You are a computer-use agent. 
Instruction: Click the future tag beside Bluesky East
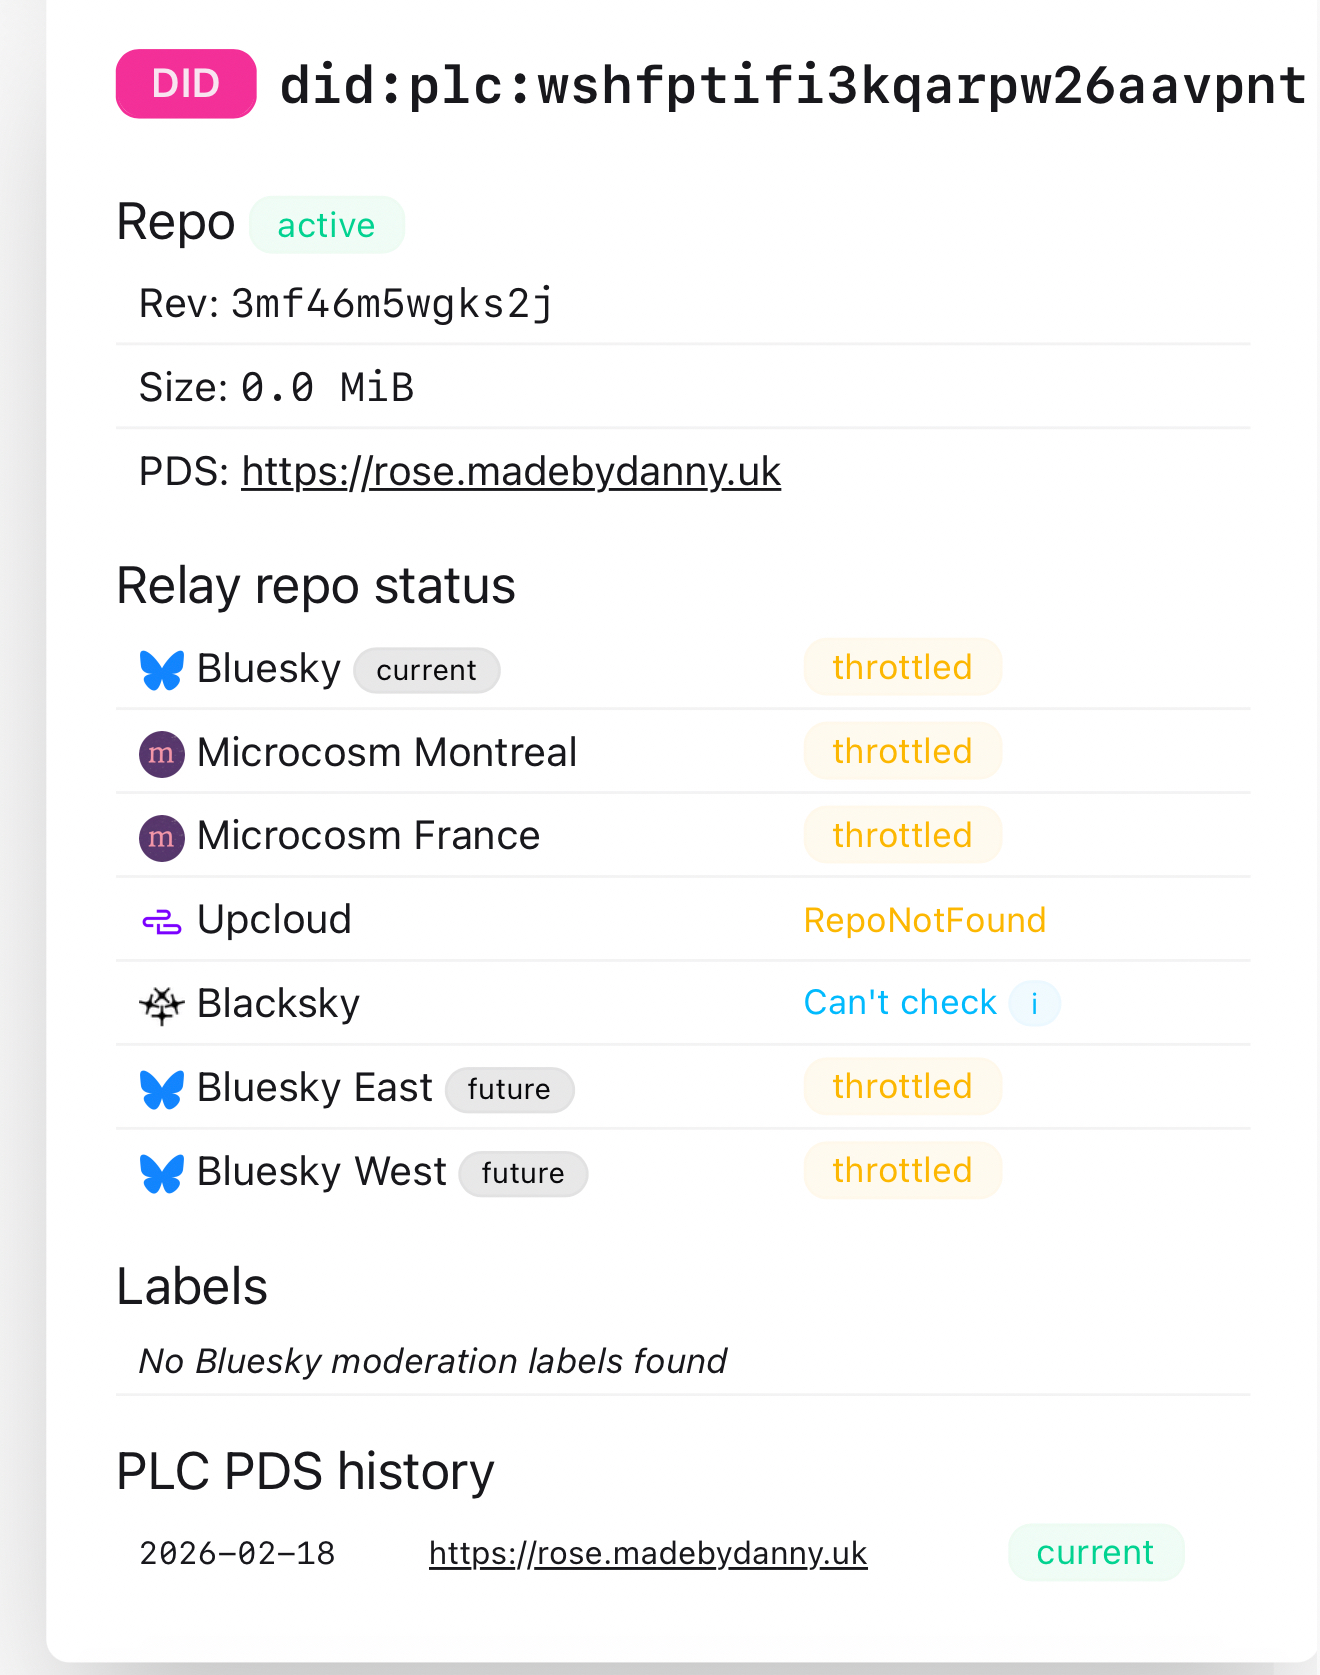(509, 1089)
